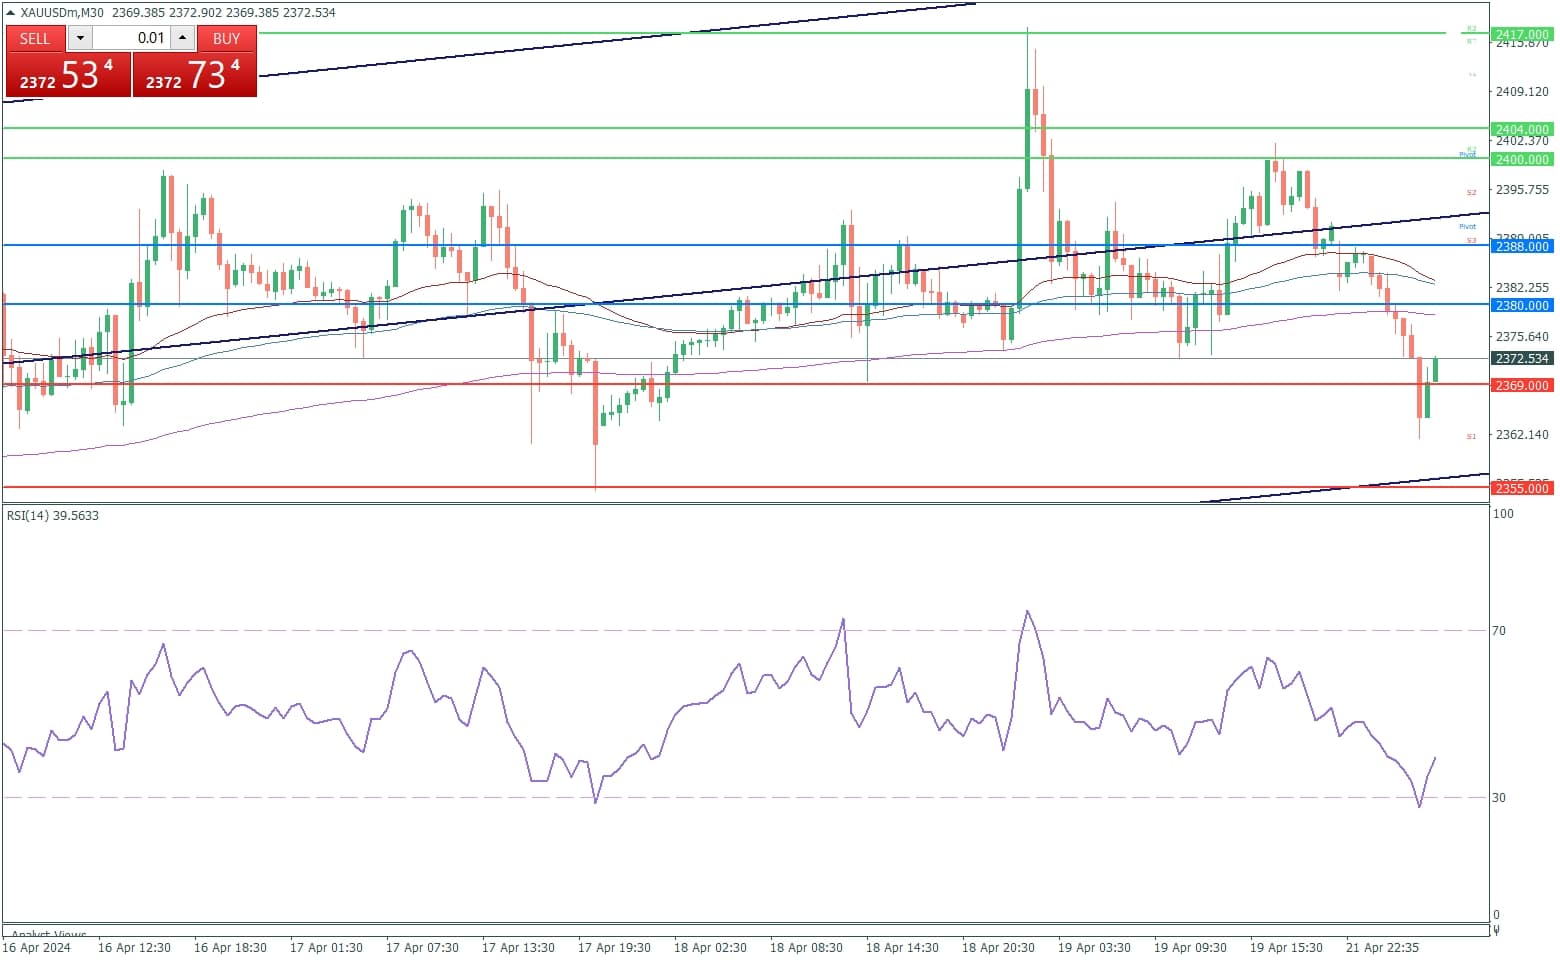
Task: Click the 2409.120 price scale value
Action: coord(1522,91)
